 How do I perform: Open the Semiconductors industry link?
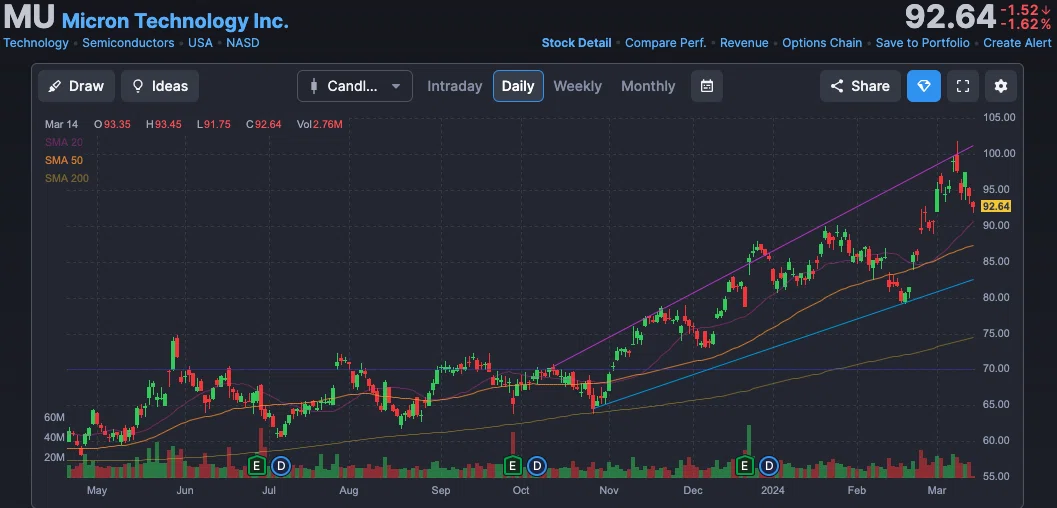click(128, 43)
